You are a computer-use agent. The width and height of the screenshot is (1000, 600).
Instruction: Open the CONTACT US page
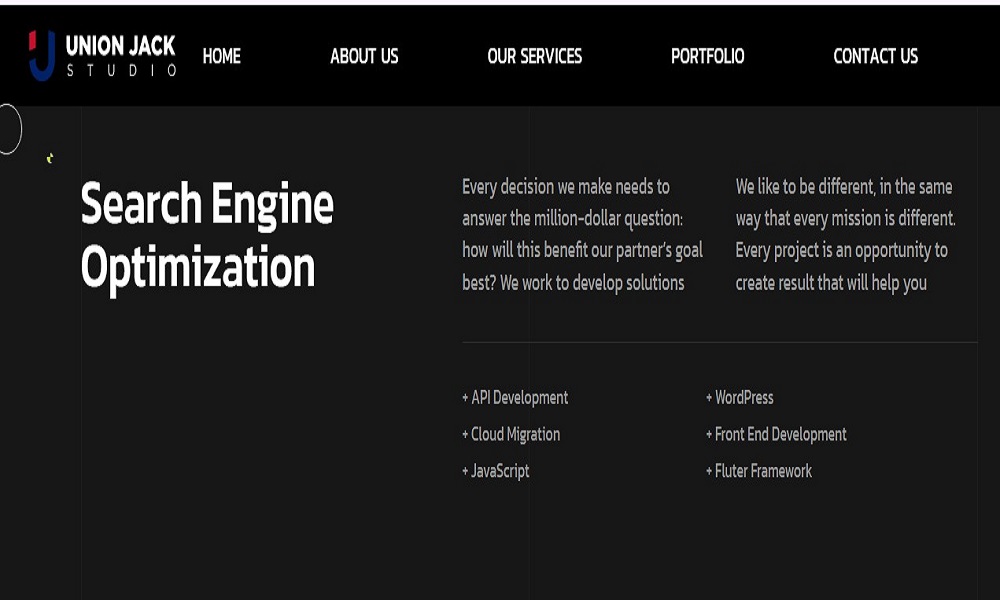click(x=875, y=57)
